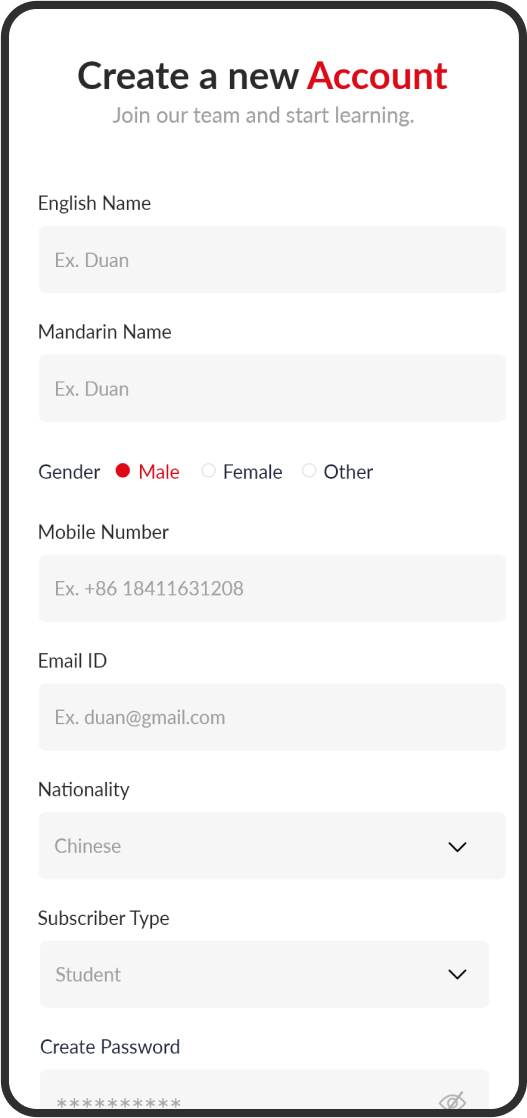Click the Subscriber Type chevron arrow
527x1118 pixels.
(x=456, y=975)
